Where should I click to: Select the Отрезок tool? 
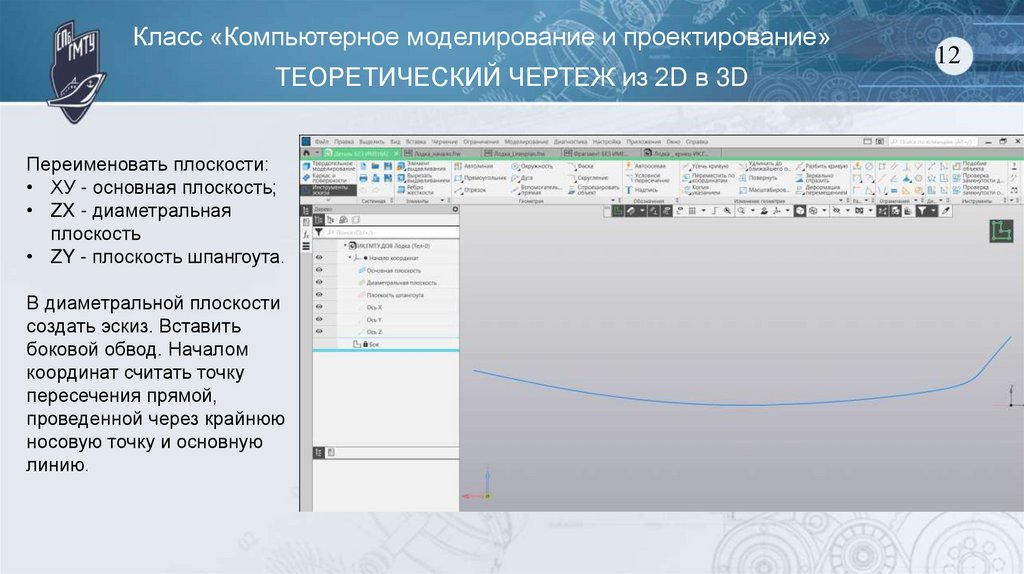(471, 190)
